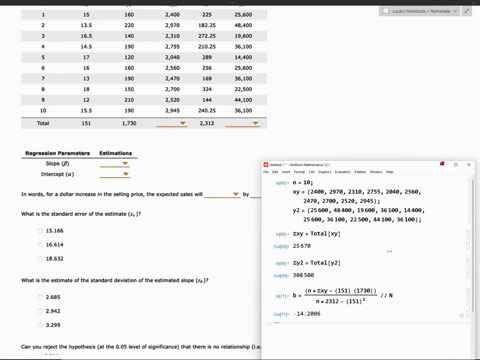Click the Total value 1,730
Screen dimensions: 480x360
click(129, 123)
